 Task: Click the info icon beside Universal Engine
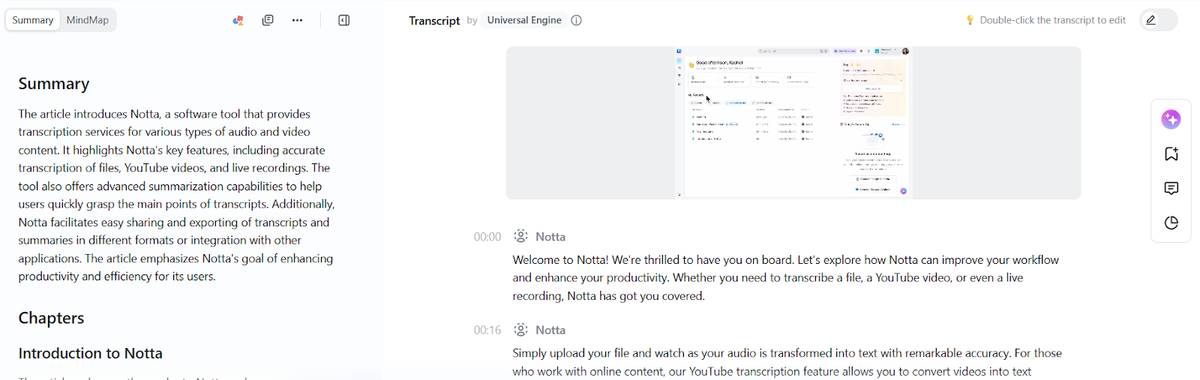(x=576, y=20)
